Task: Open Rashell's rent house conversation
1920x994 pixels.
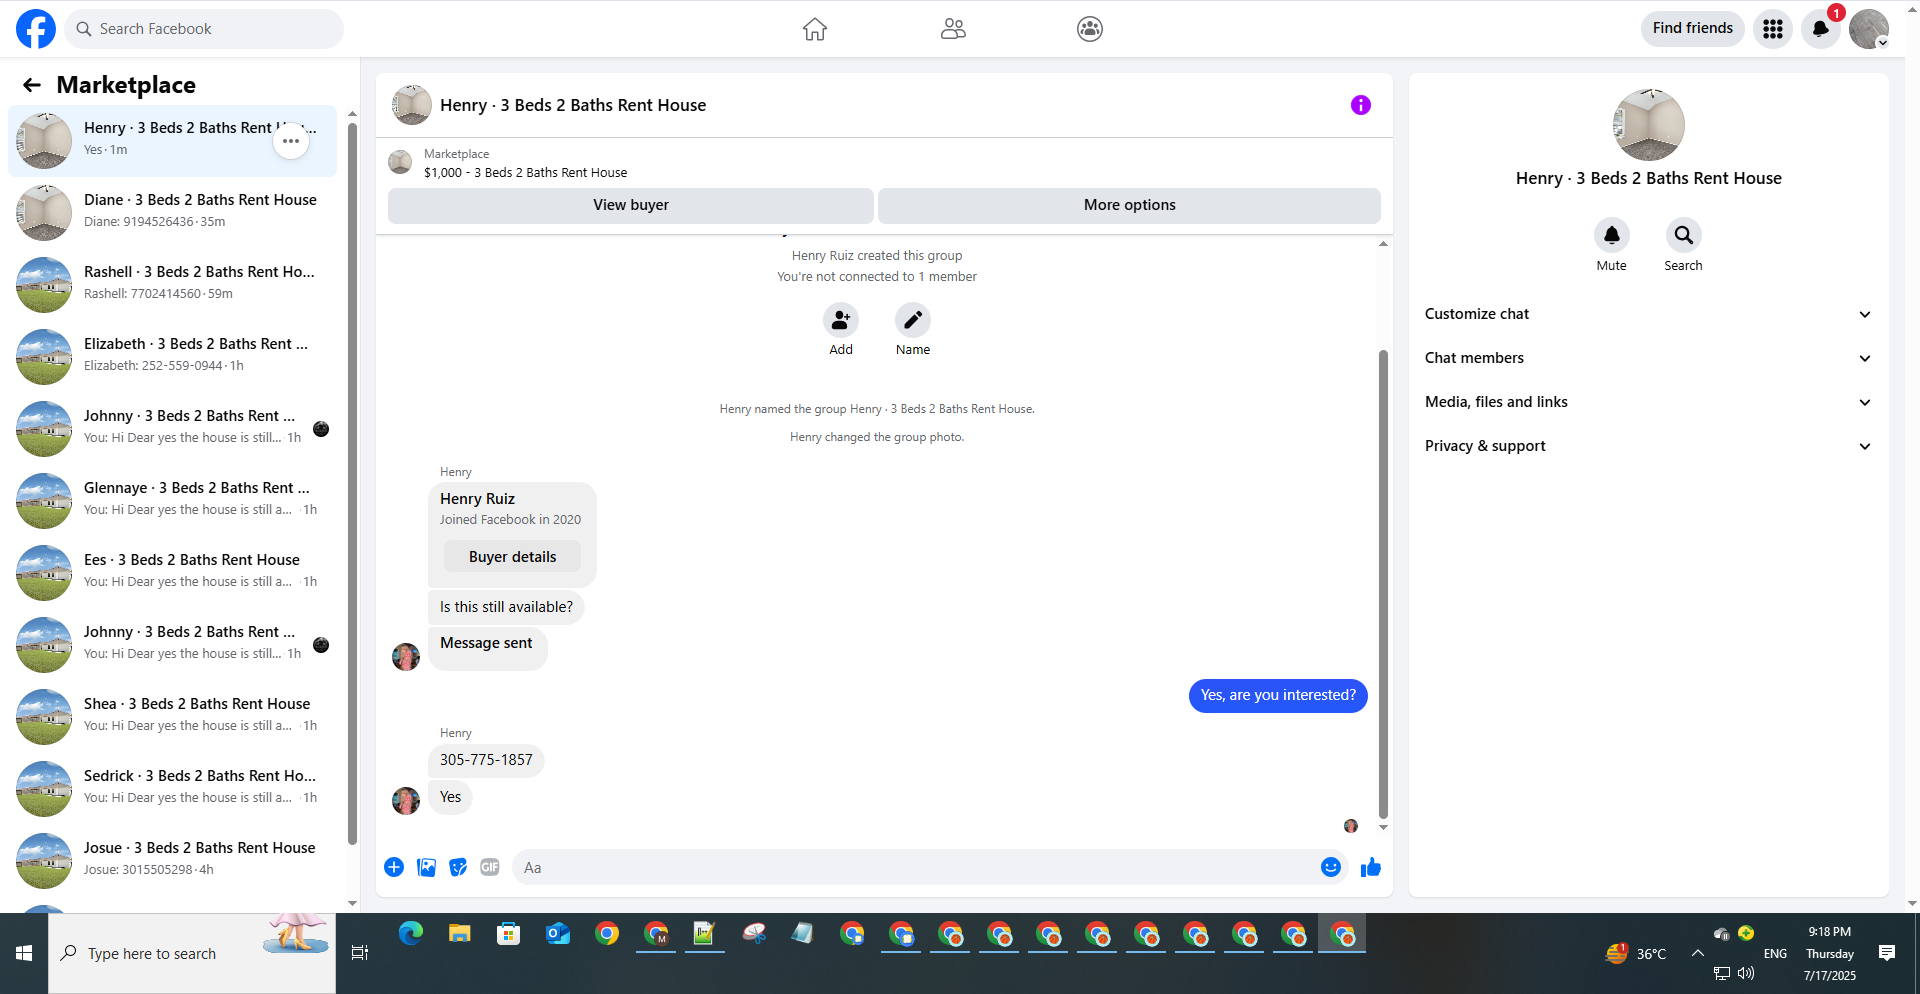Action: [173, 284]
